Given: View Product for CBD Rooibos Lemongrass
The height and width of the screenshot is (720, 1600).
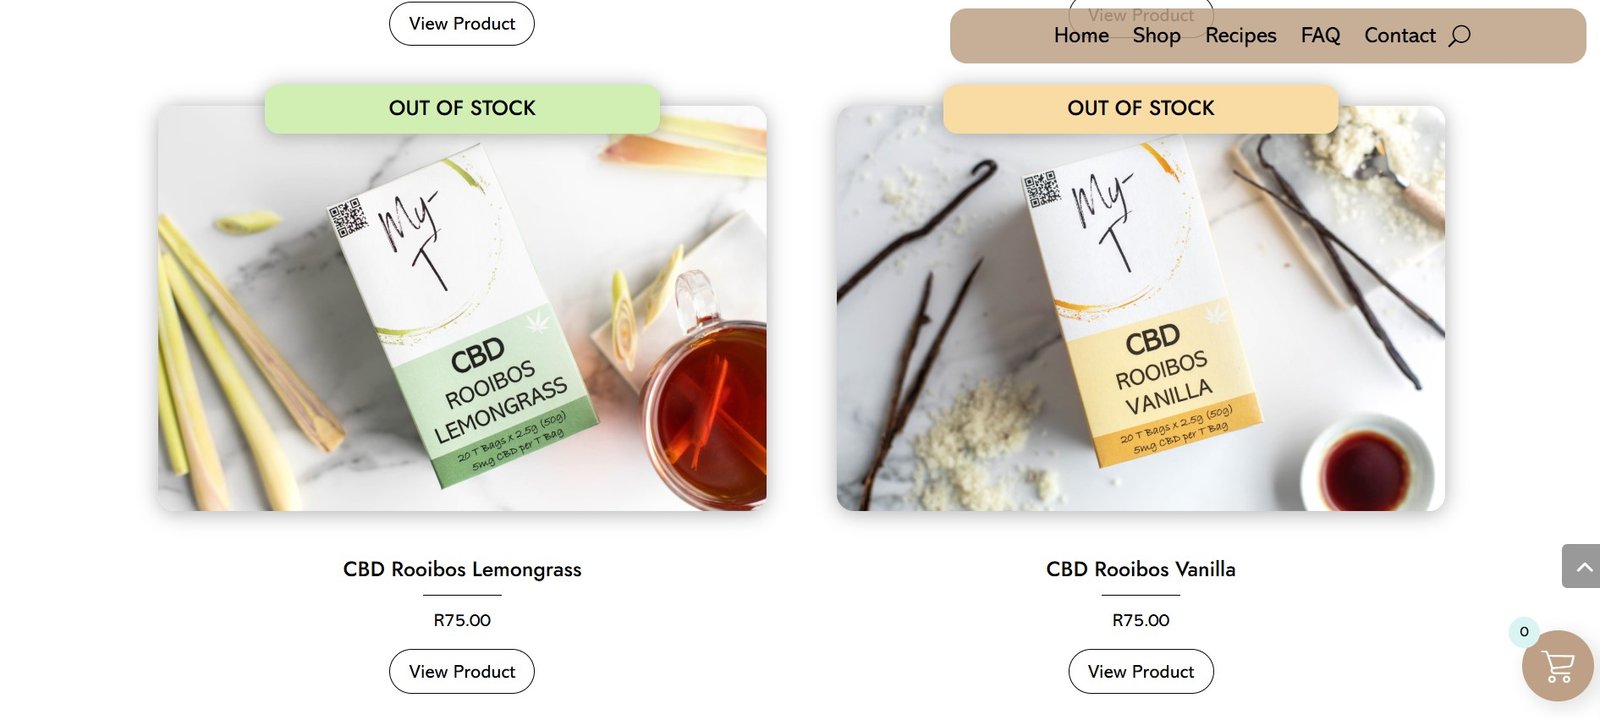Looking at the screenshot, I should point(462,671).
